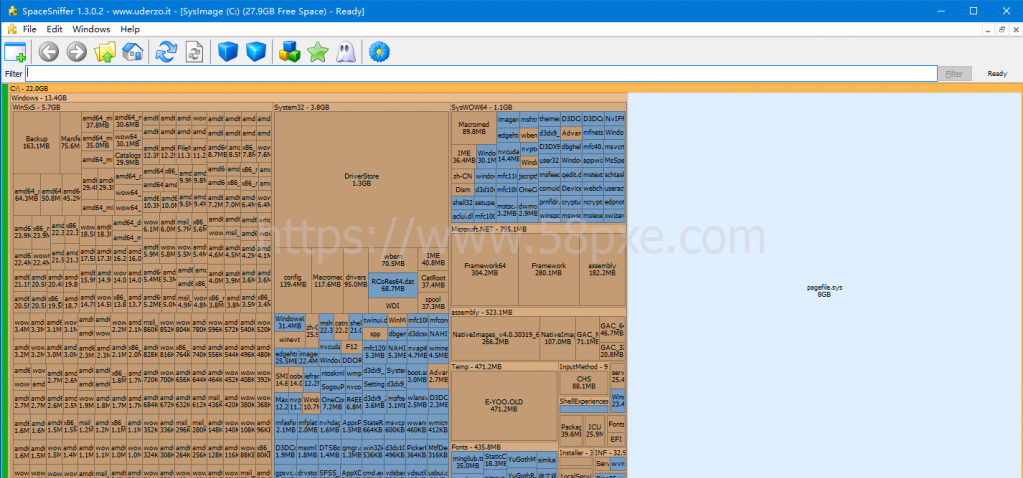Click the blue flower donate icon
This screenshot has width=1023, height=478.
coord(379,52)
